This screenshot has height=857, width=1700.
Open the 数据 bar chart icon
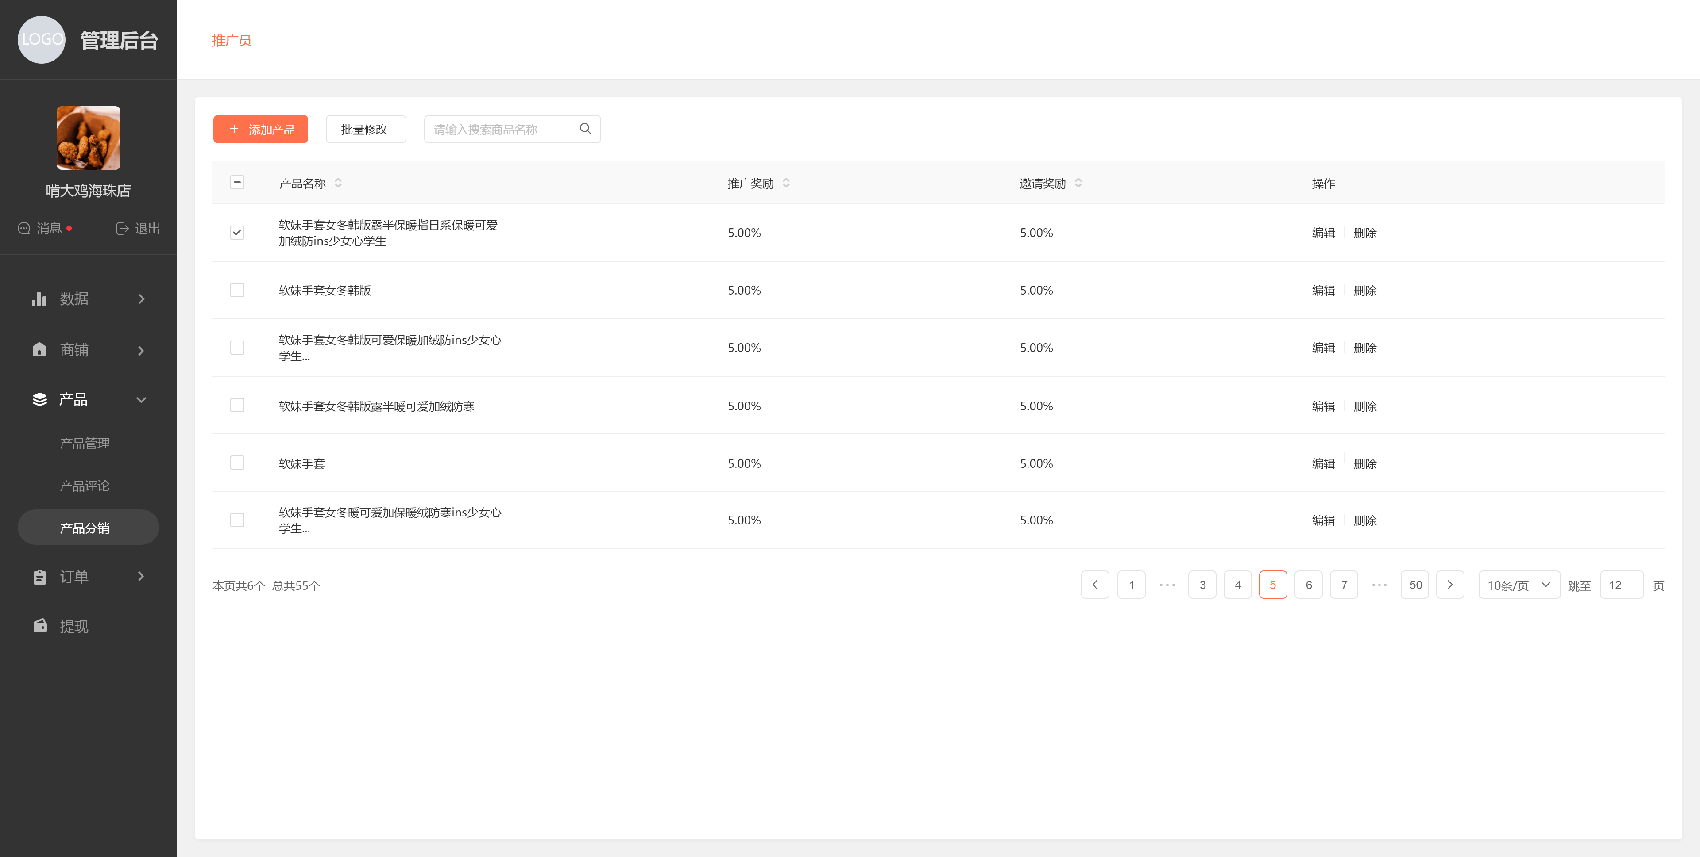click(39, 298)
